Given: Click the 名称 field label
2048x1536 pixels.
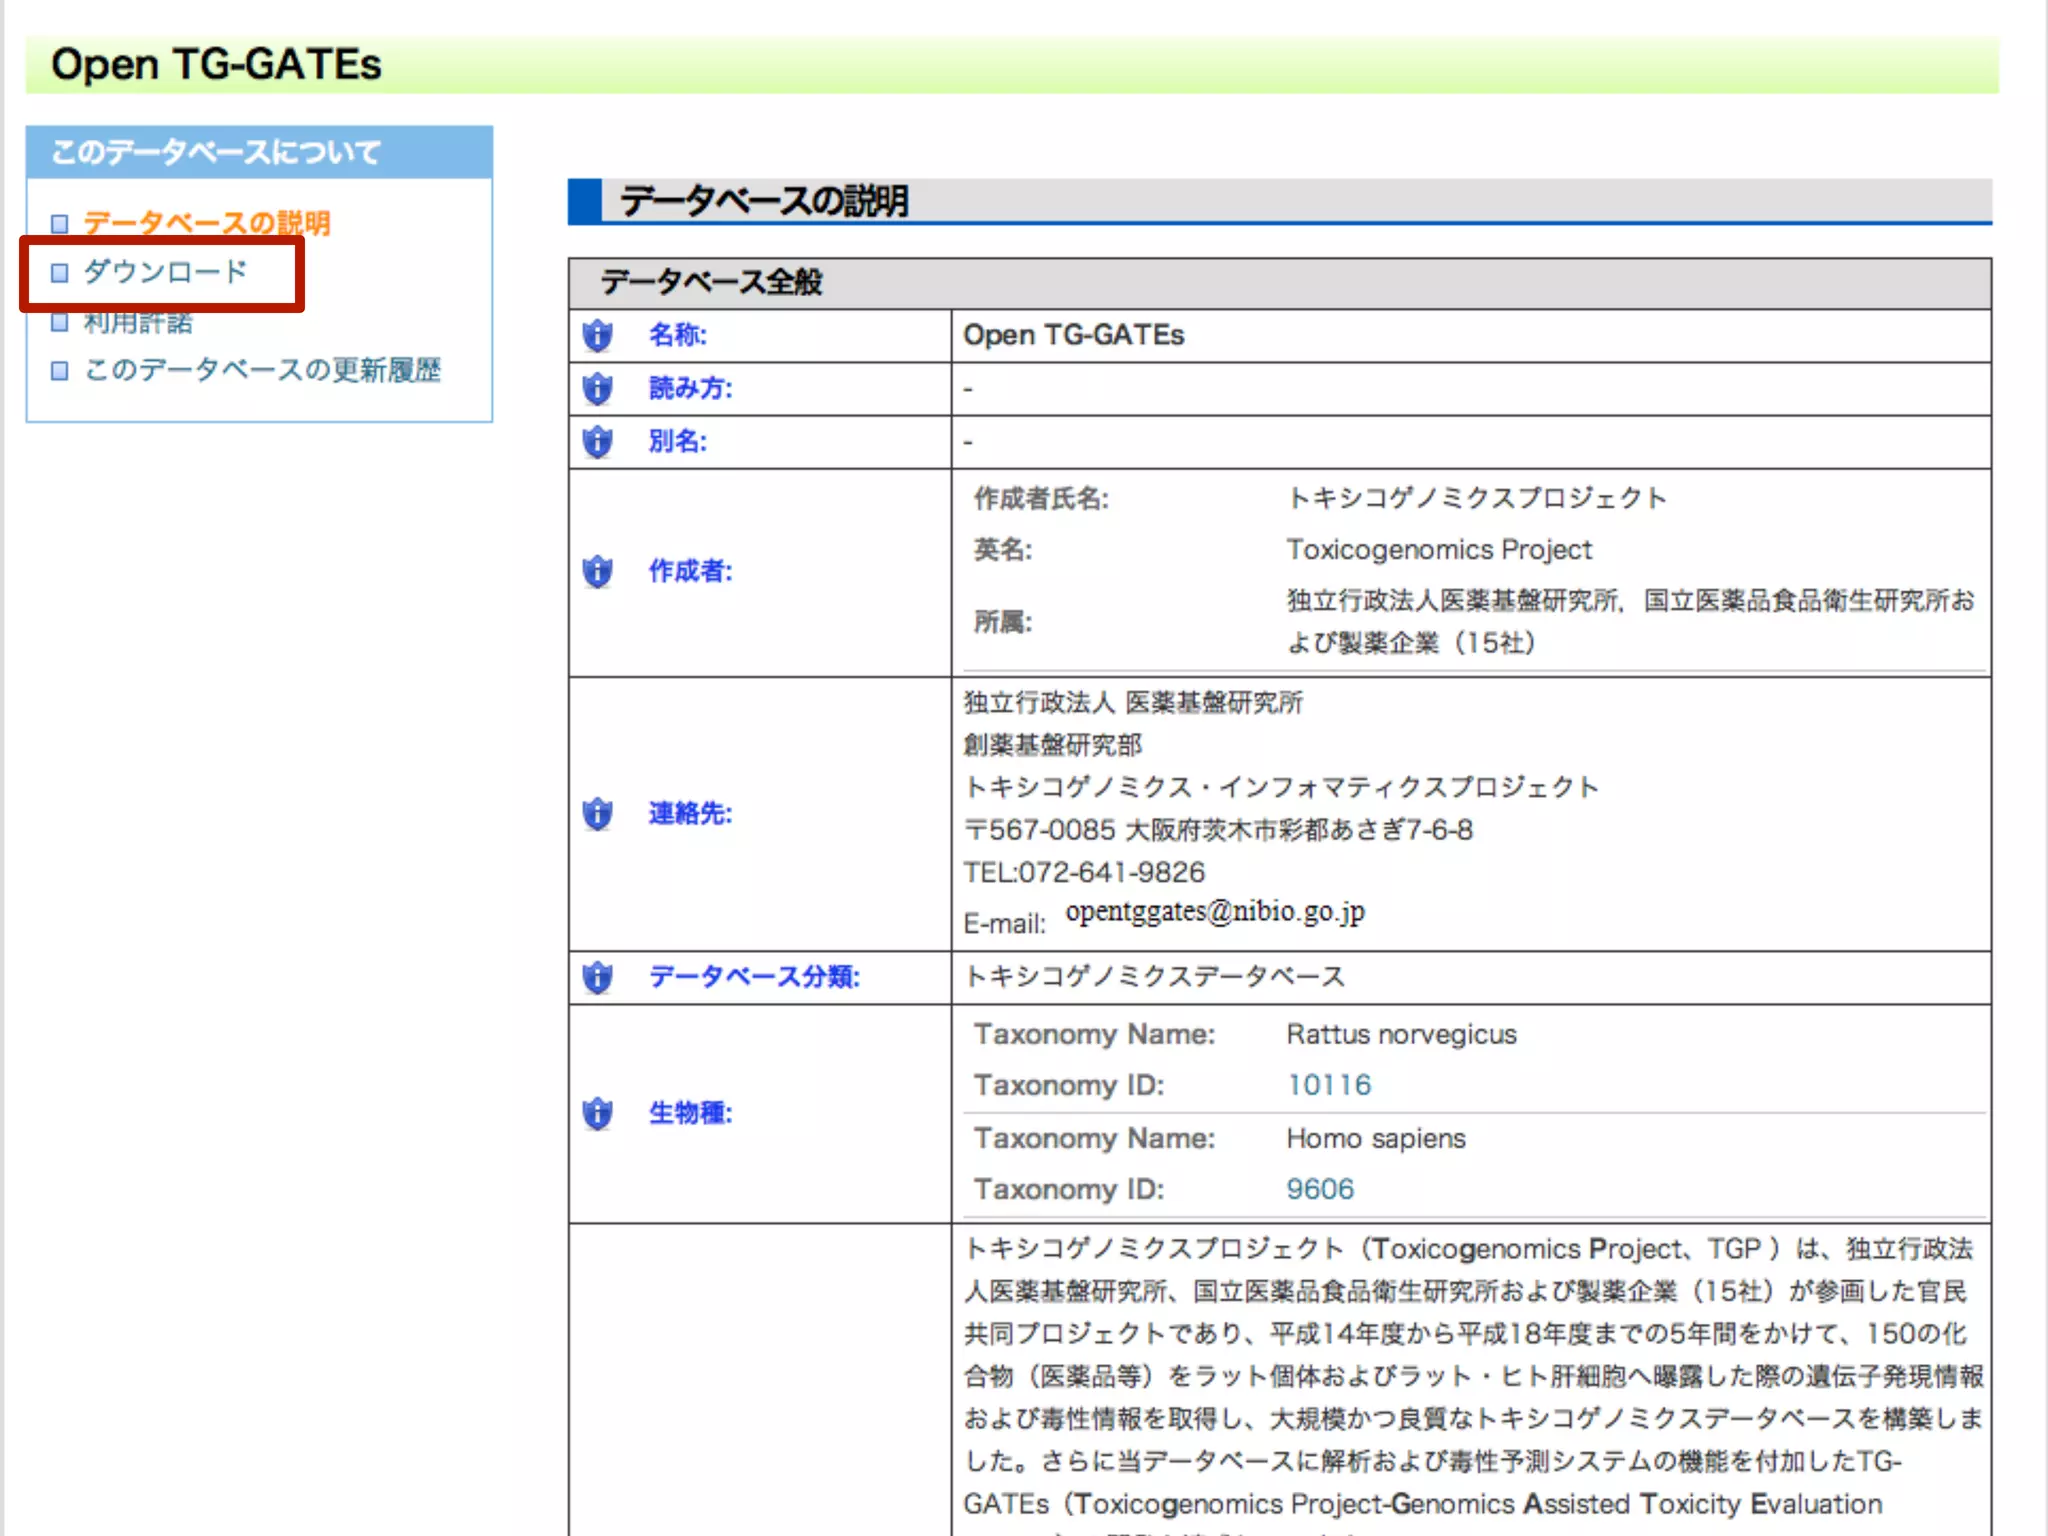Looking at the screenshot, I should point(677,335).
